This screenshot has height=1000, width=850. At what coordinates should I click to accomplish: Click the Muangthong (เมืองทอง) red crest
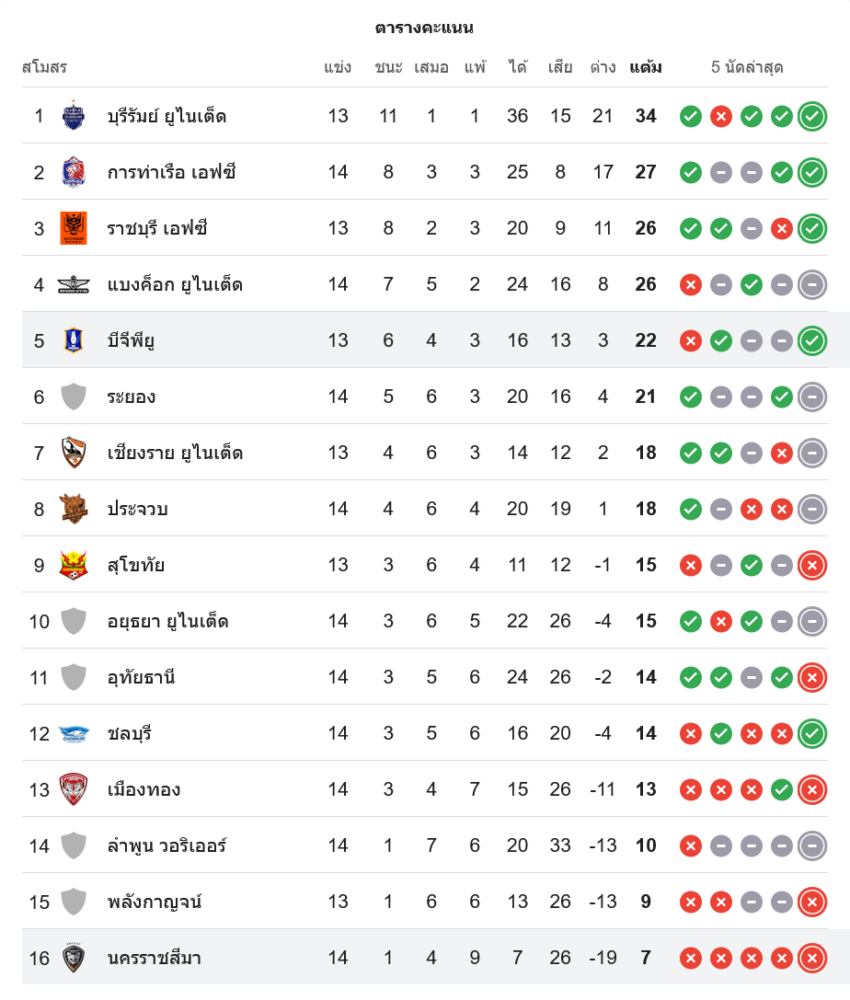(73, 790)
